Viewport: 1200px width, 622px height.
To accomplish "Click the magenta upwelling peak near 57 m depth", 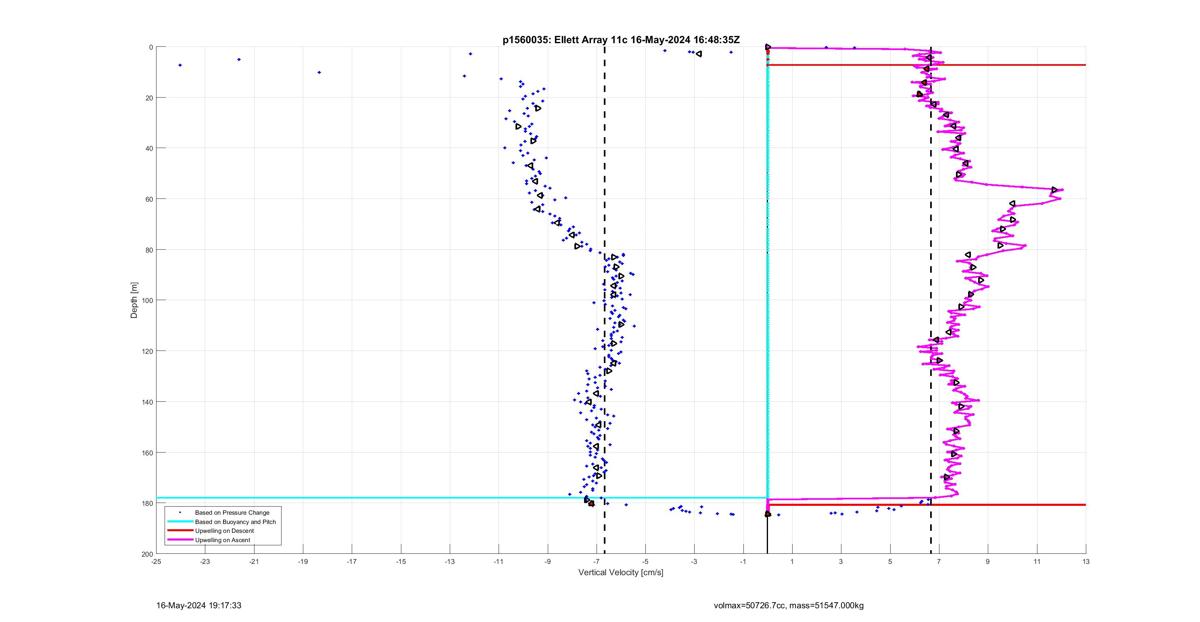I will (x=1057, y=190).
